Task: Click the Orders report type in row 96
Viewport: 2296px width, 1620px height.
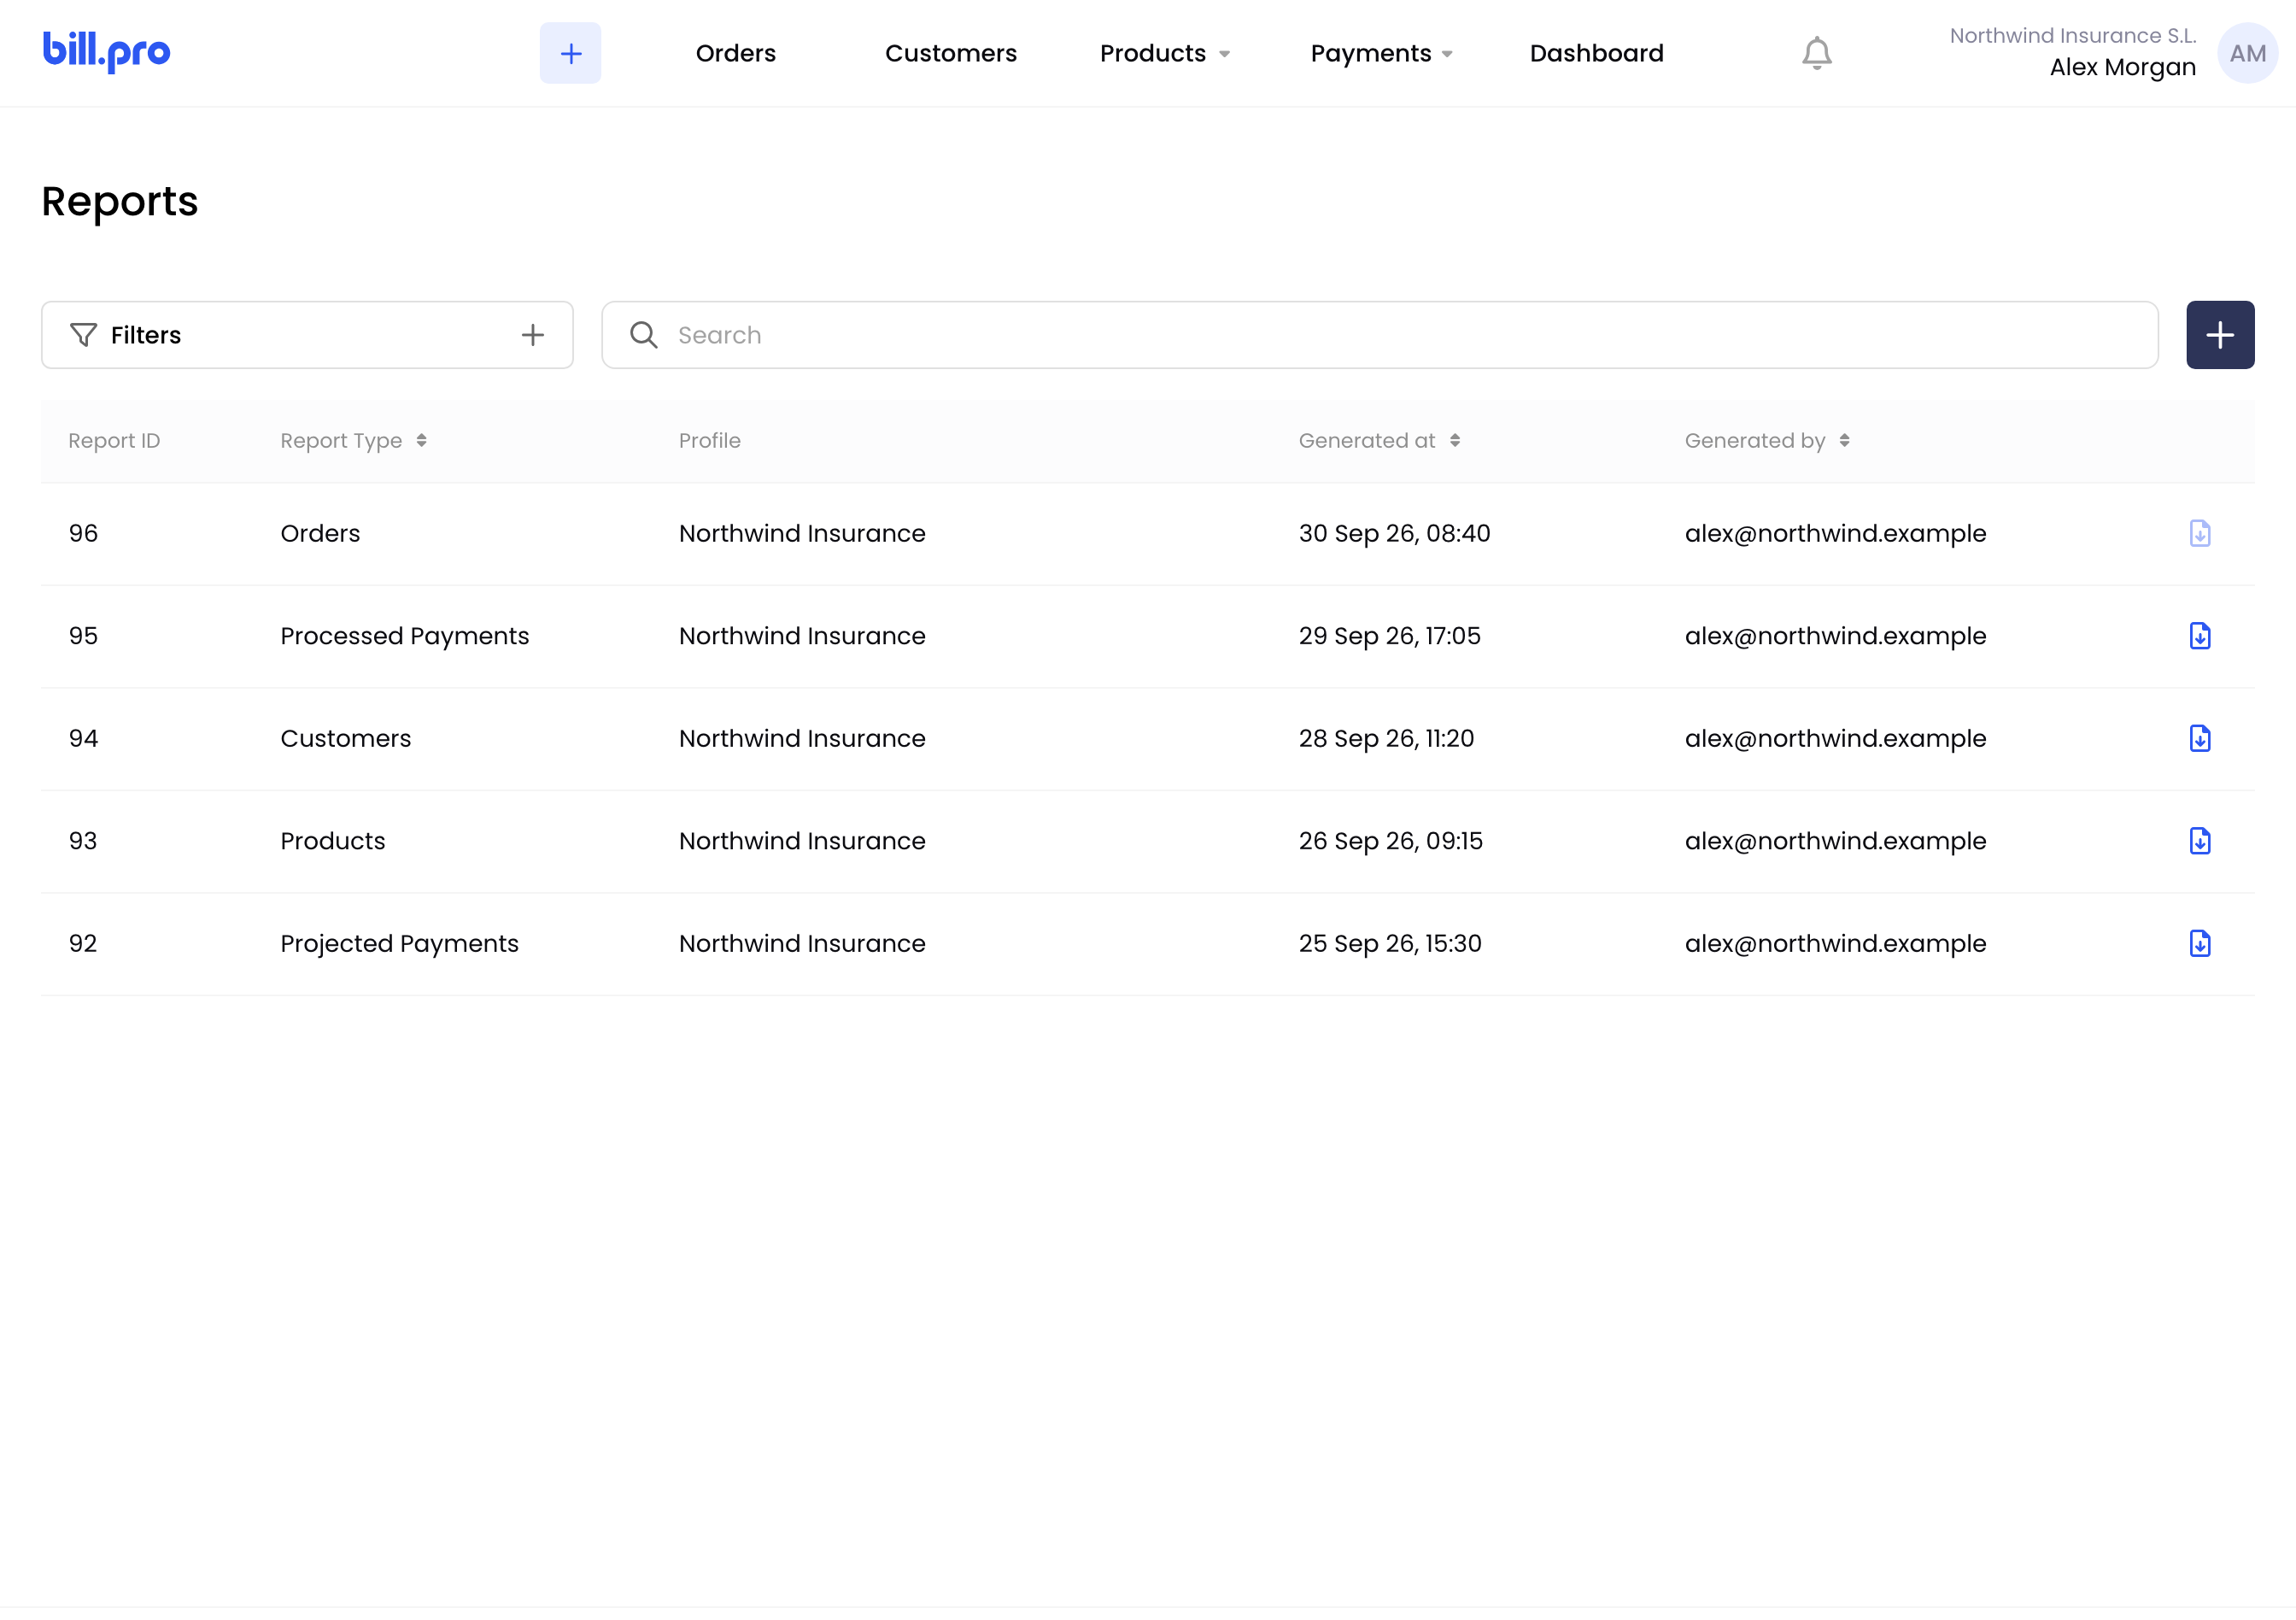Action: tap(320, 533)
